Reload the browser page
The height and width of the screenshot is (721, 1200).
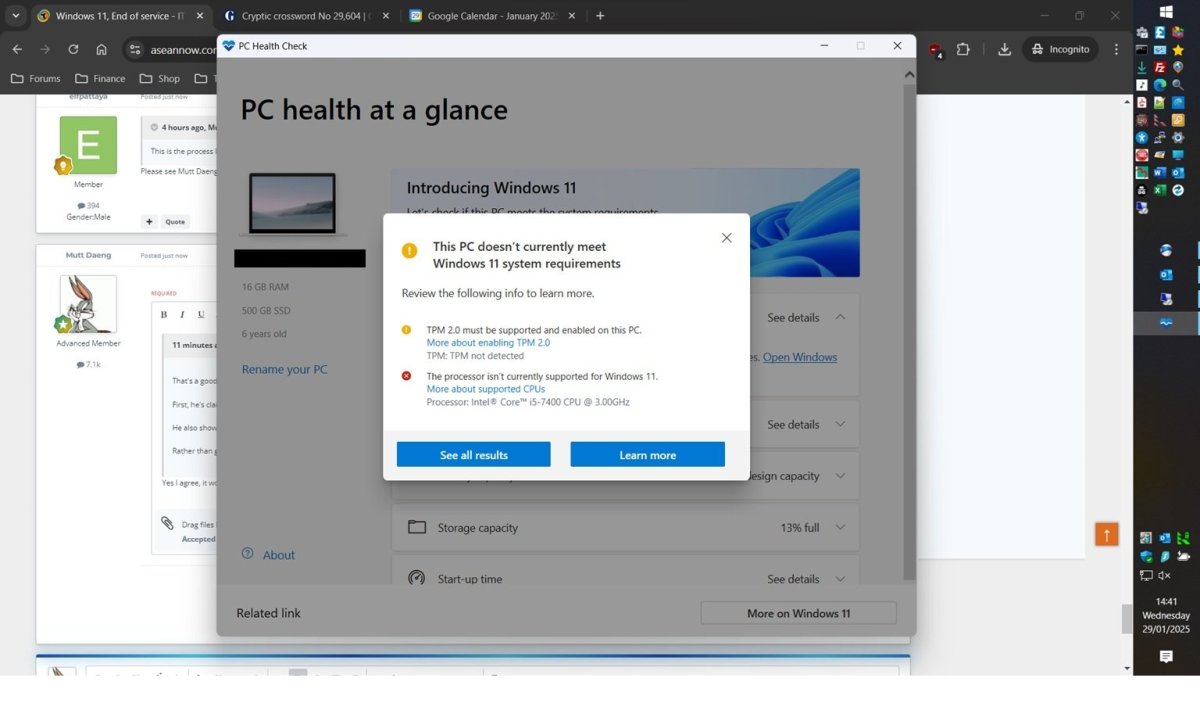73,49
